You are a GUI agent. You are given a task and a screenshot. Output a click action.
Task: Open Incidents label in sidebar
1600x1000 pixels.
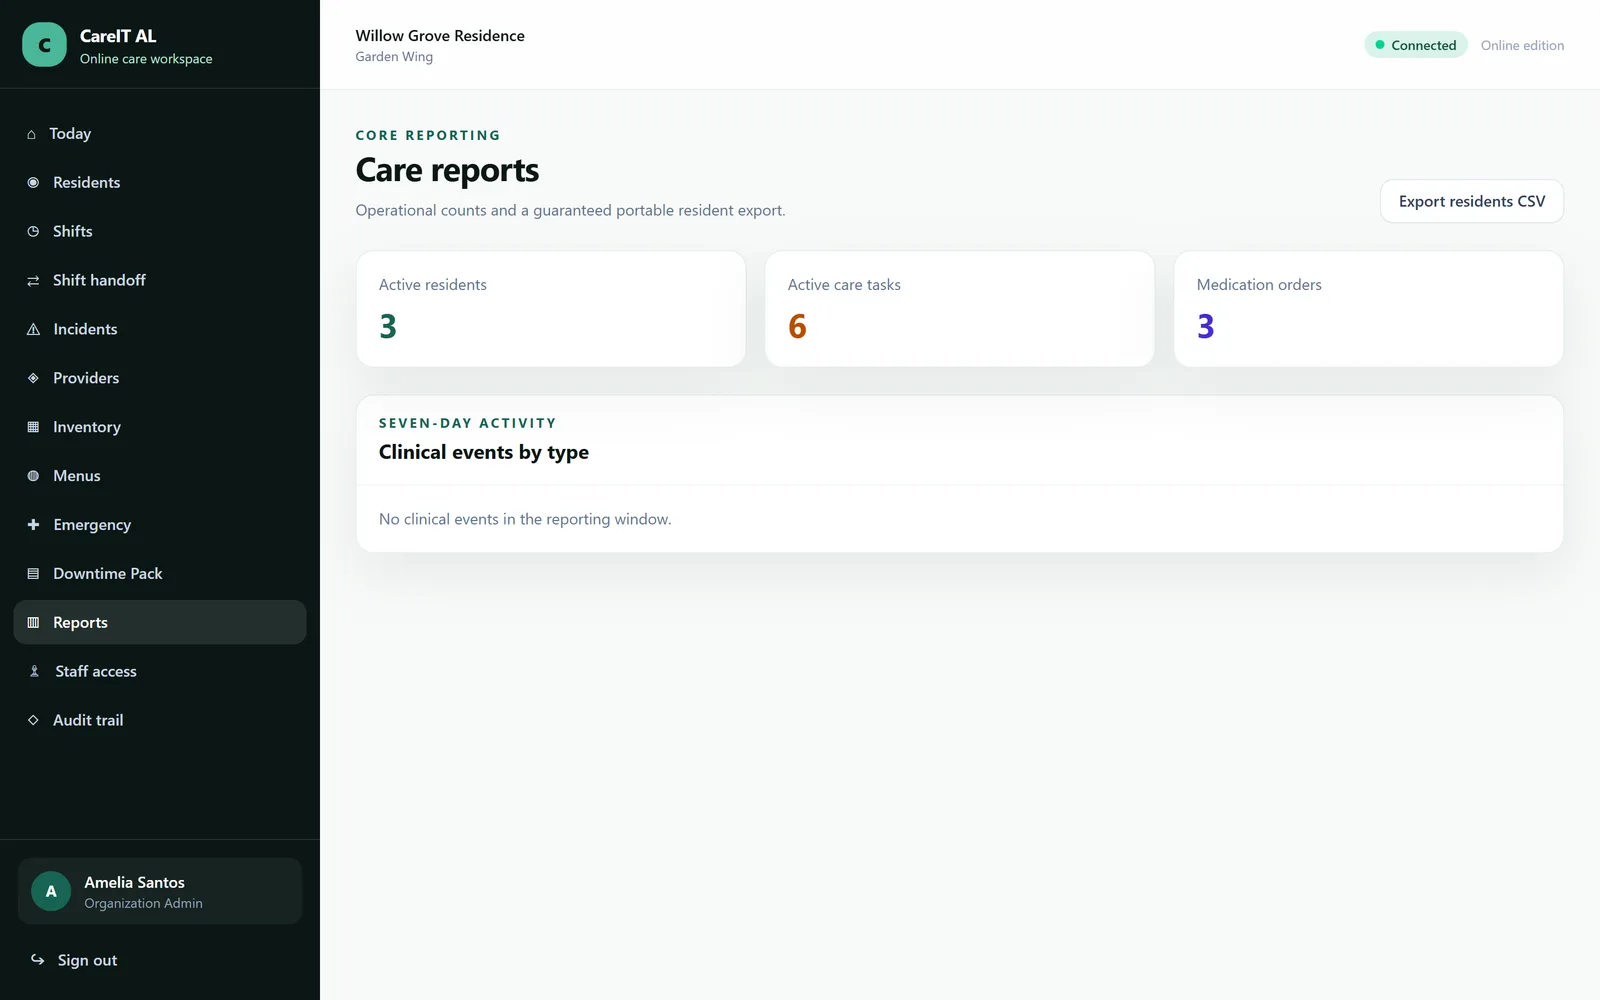point(85,330)
